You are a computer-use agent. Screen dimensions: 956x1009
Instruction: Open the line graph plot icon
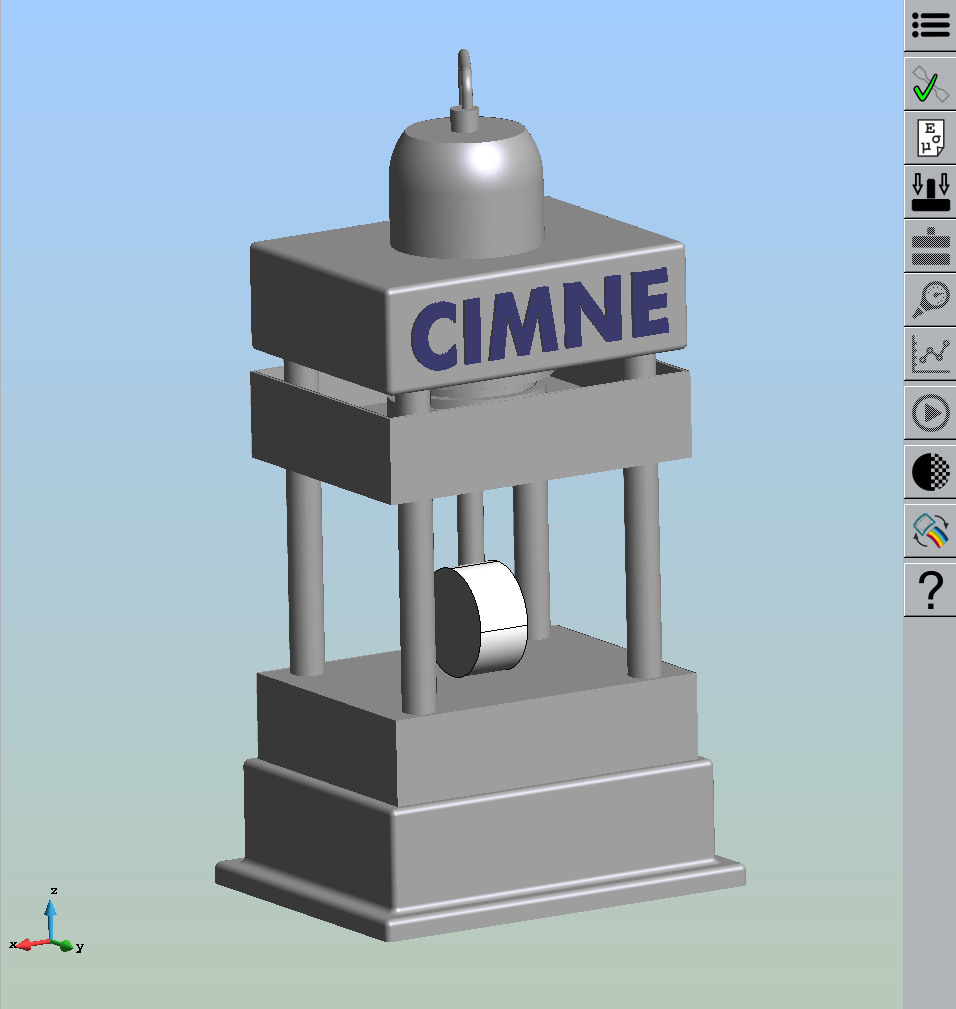(930, 353)
